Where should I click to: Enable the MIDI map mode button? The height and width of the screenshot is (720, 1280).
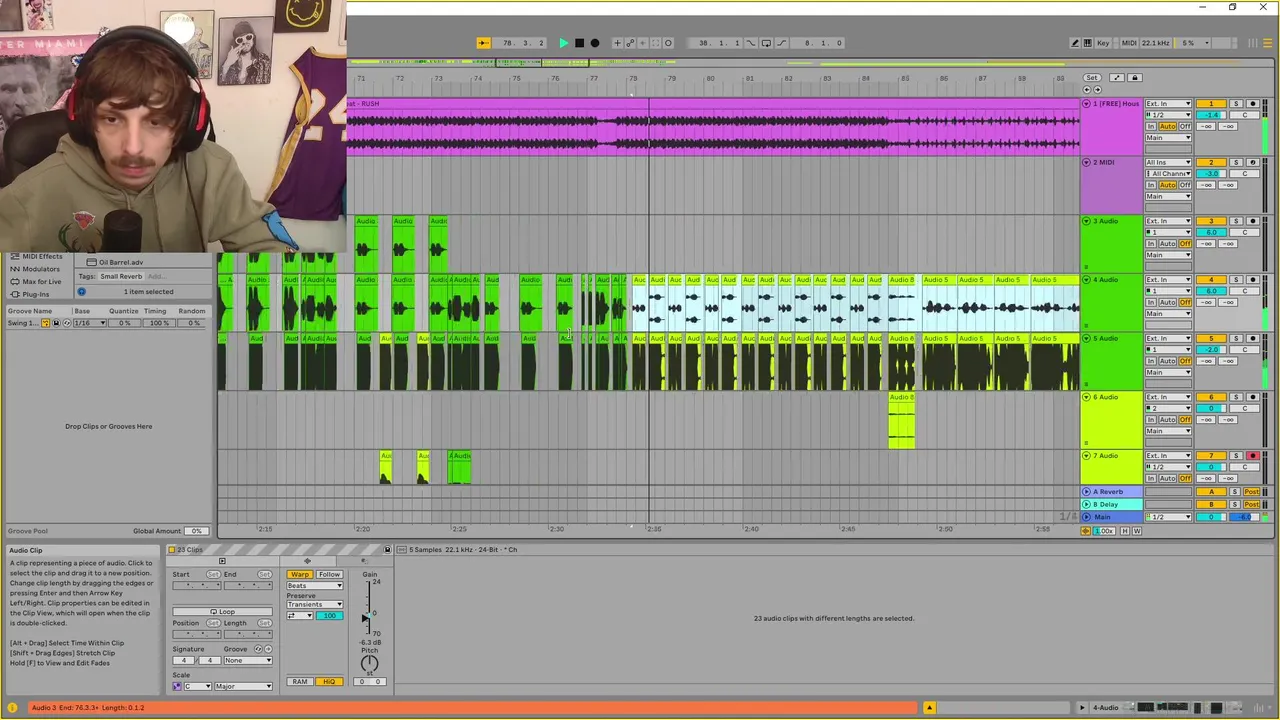[x=1129, y=43]
